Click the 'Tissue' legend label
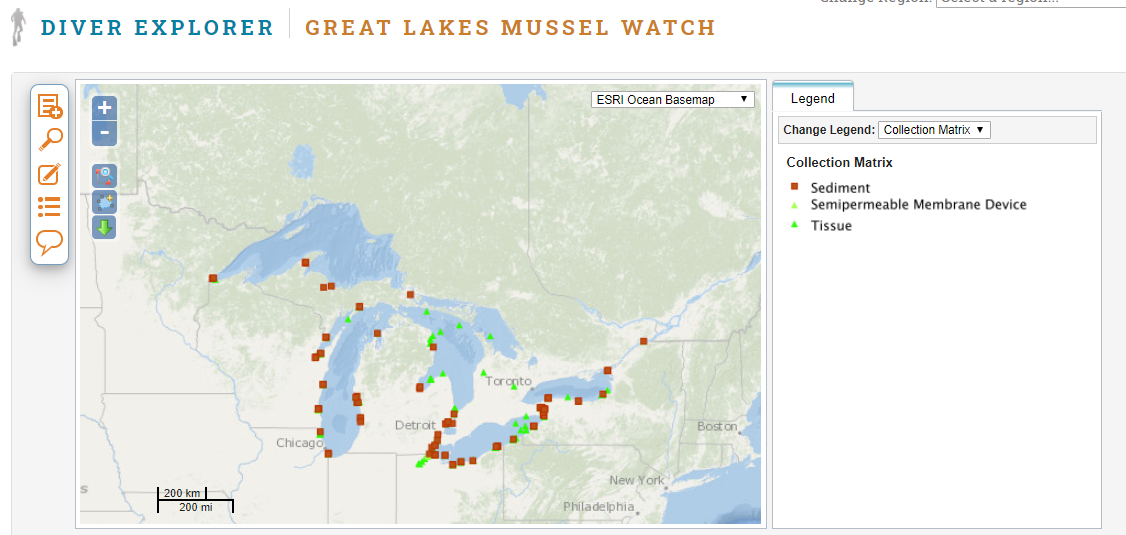Screen dimensions: 1126x535 coord(831,225)
